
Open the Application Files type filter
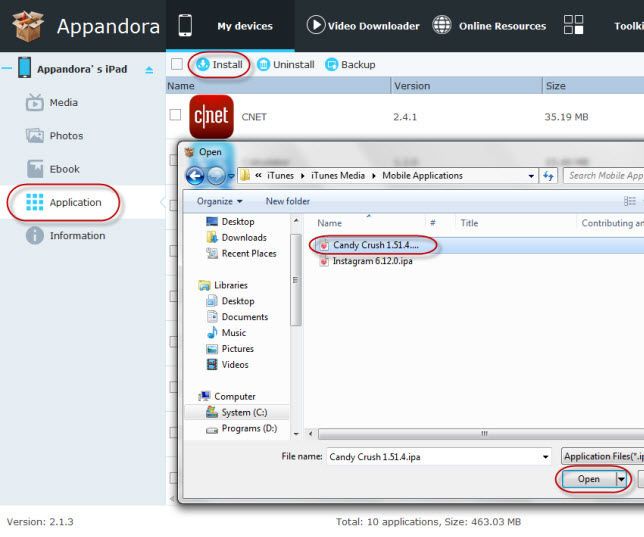pyautogui.click(x=603, y=456)
